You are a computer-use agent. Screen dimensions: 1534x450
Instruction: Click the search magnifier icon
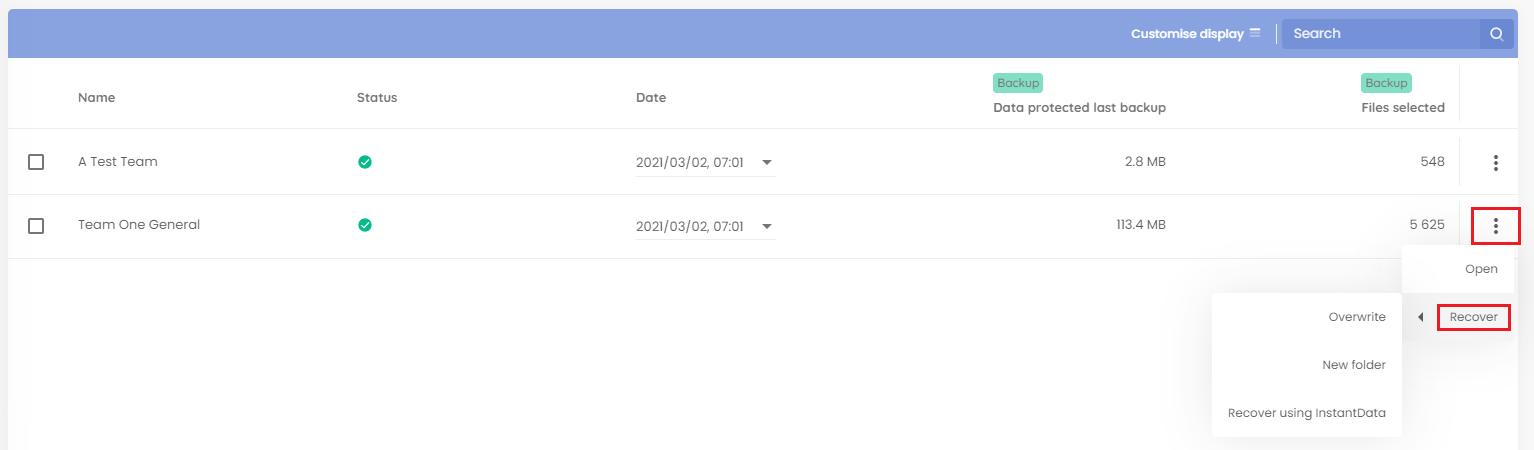click(1496, 33)
